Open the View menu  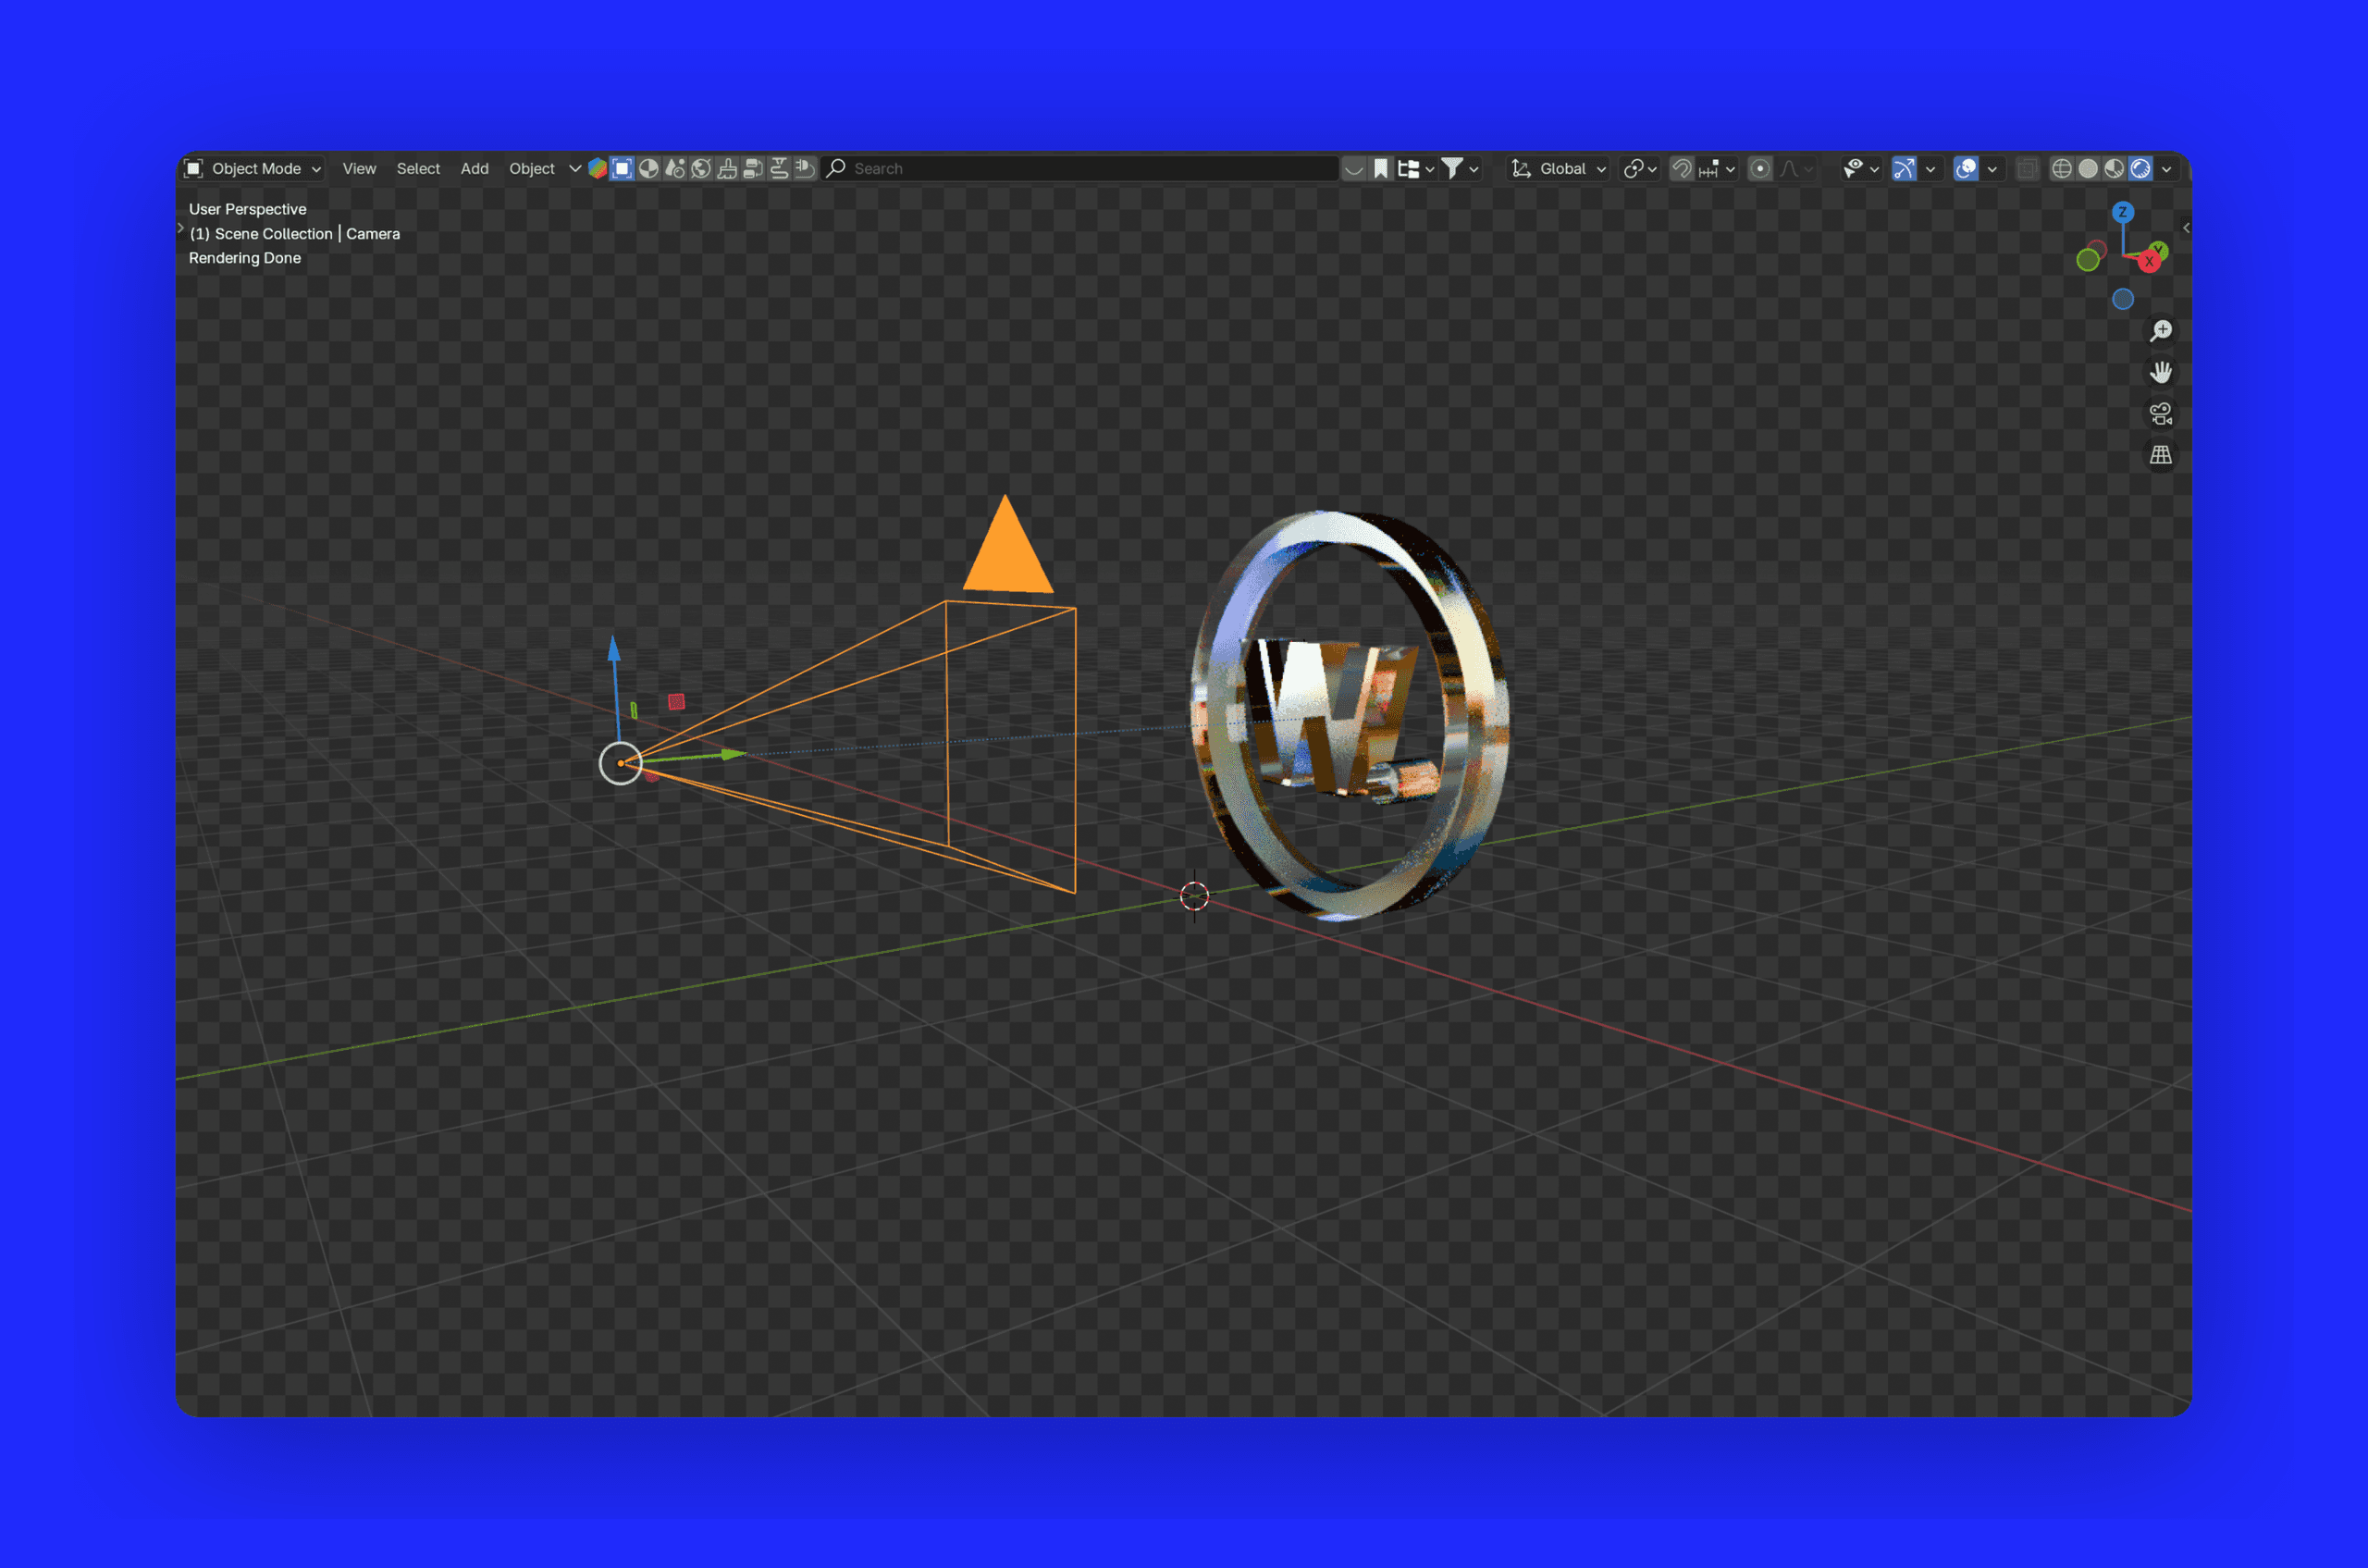tap(359, 169)
